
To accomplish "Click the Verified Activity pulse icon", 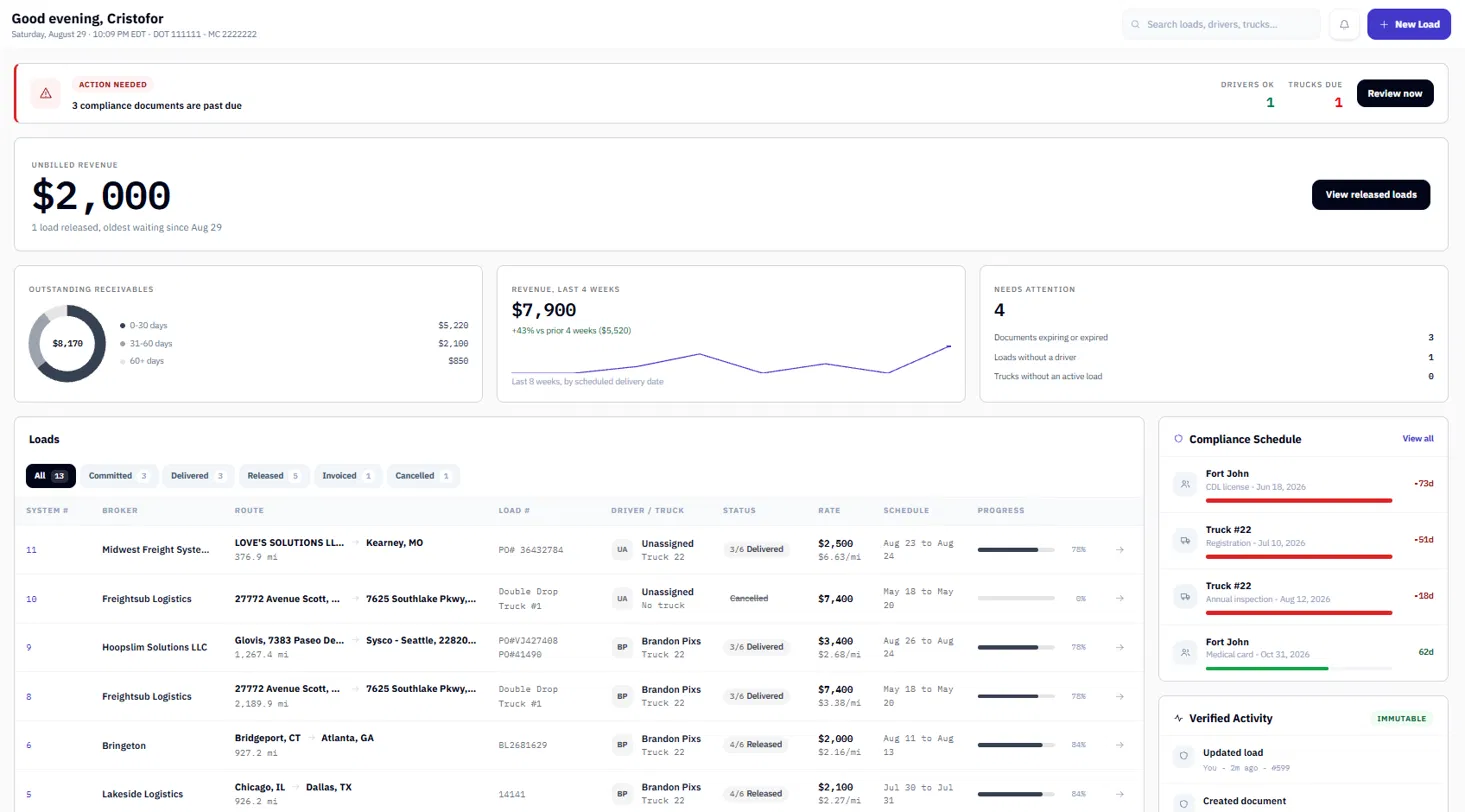I will [1178, 718].
